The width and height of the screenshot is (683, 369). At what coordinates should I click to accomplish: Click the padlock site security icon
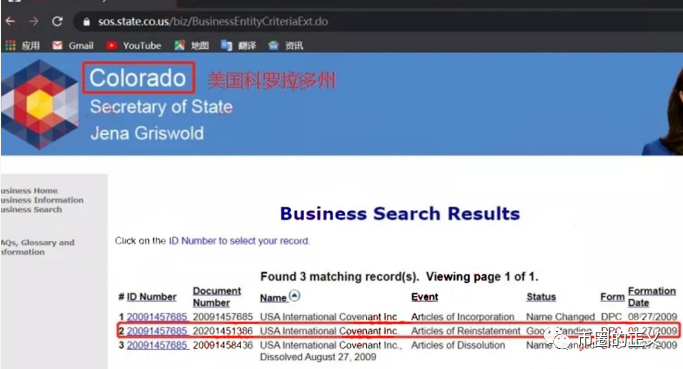click(x=86, y=21)
